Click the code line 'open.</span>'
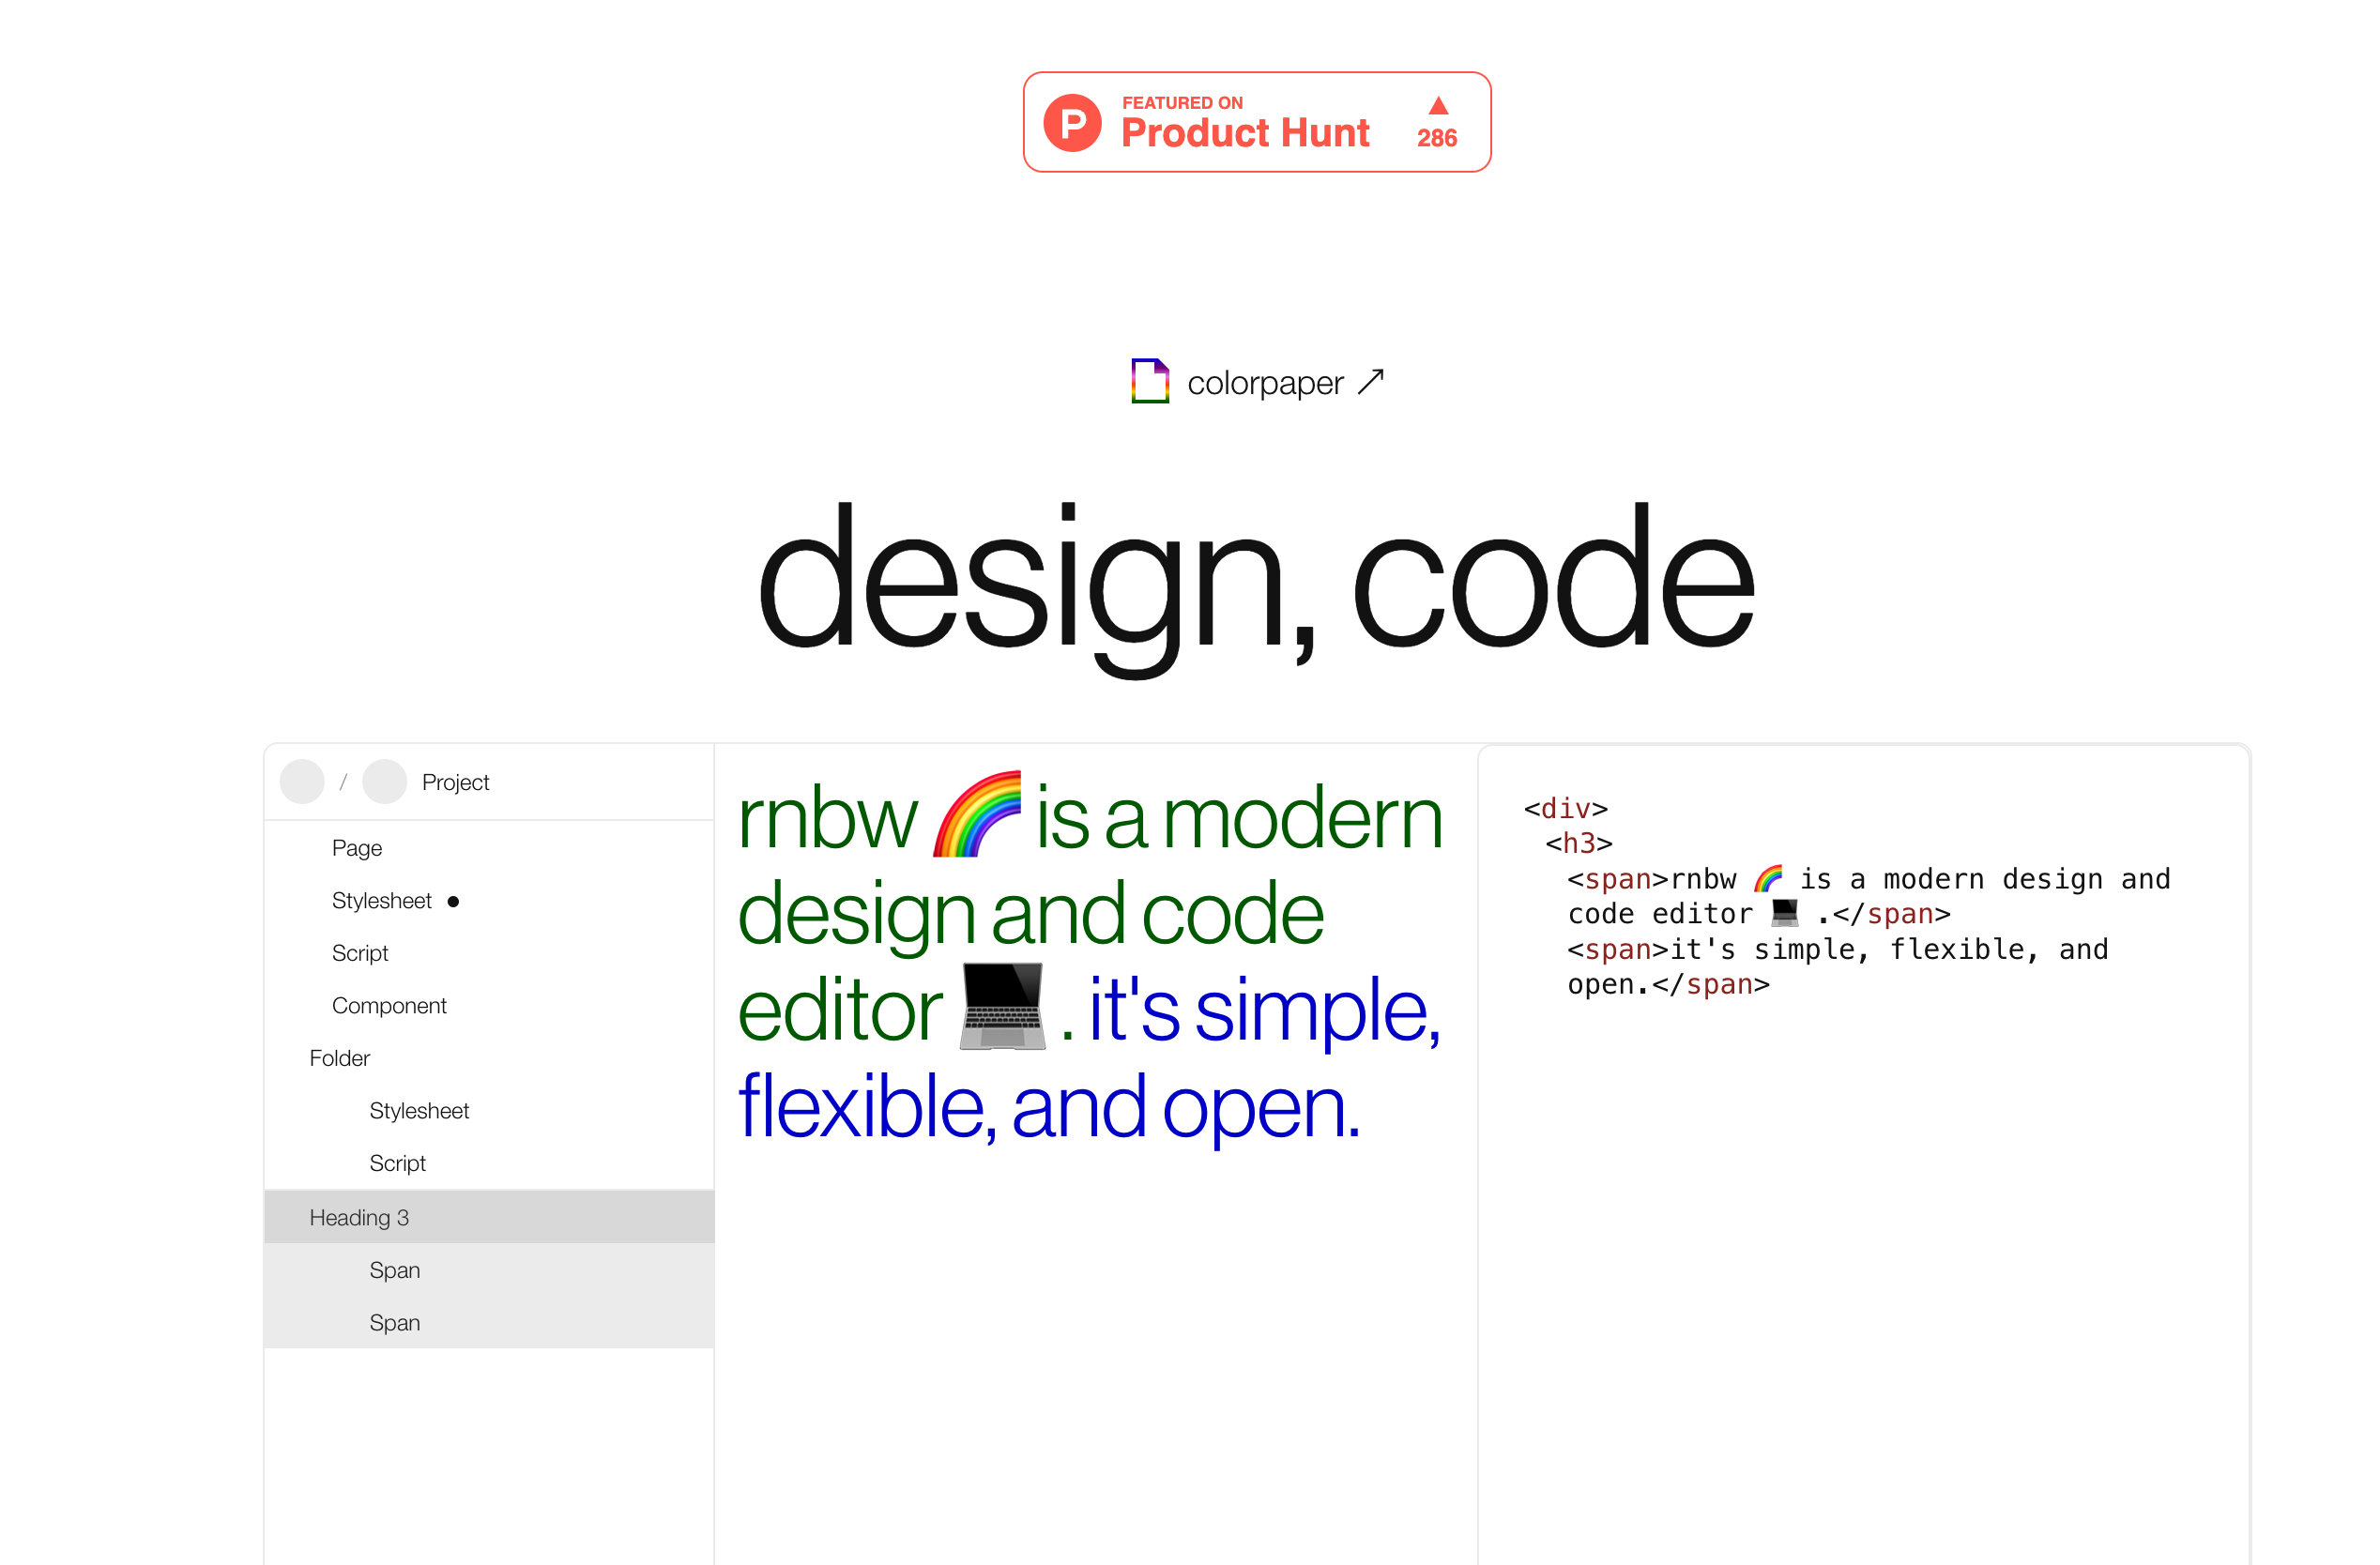 [x=1668, y=984]
